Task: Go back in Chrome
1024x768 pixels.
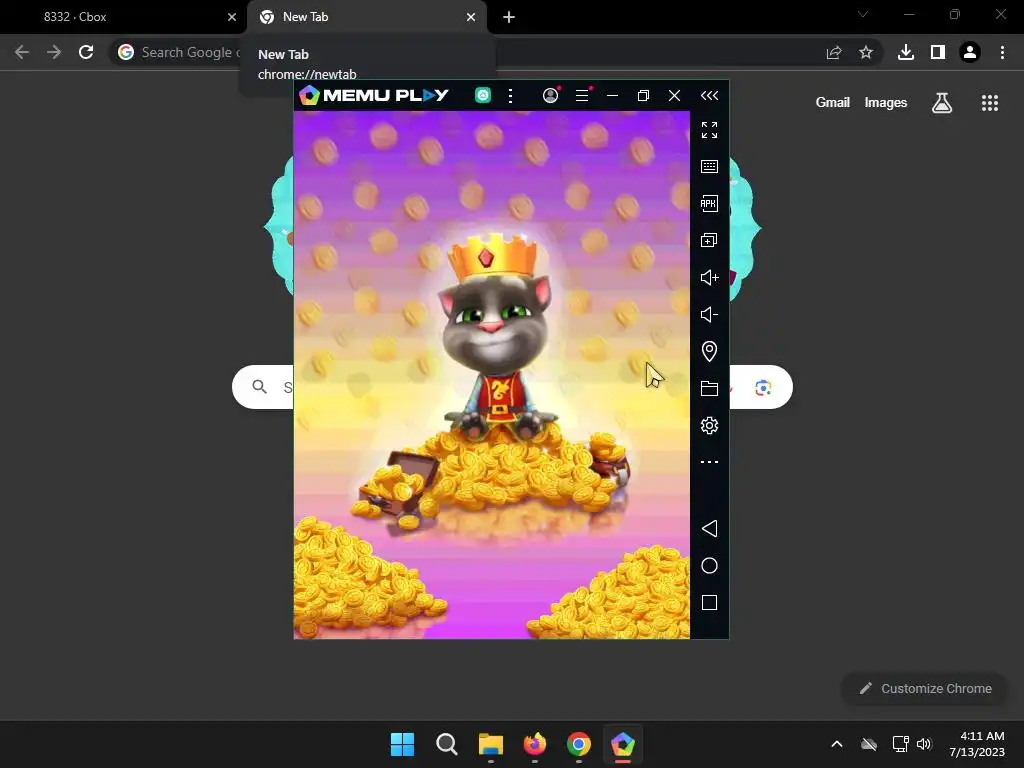Action: pos(22,52)
